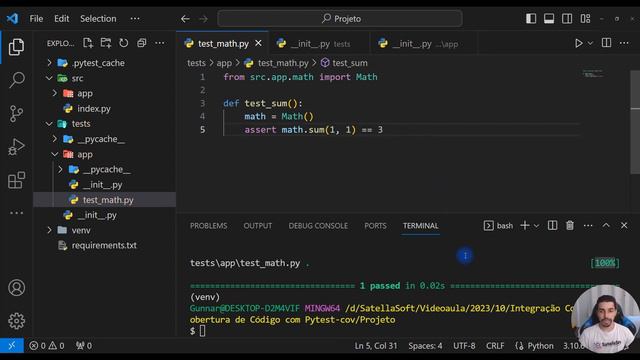Open Explorer views and more actions
640x360 pixels.
pyautogui.click(x=160, y=43)
